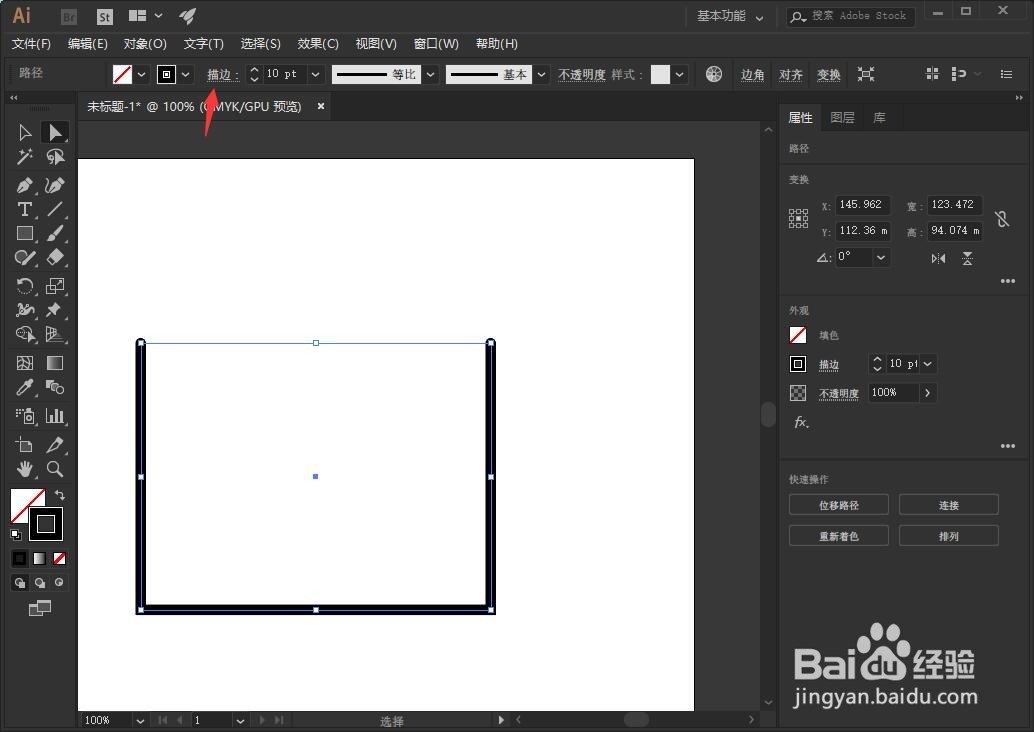Click the 位移路径 button
This screenshot has width=1034, height=732.
coord(839,505)
